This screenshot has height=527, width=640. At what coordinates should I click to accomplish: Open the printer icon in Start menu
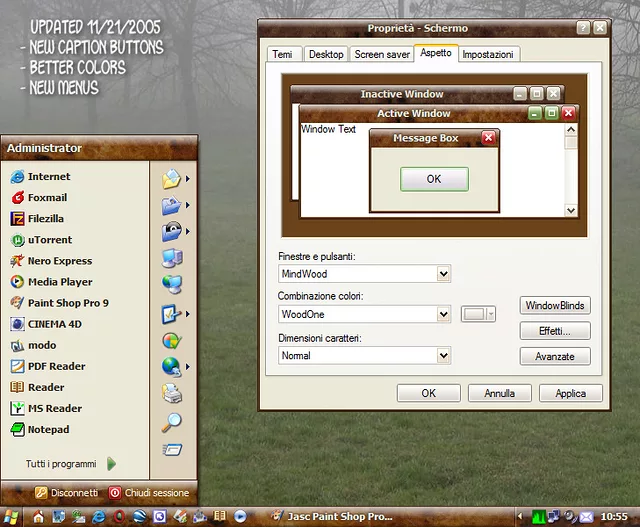pyautogui.click(x=171, y=393)
